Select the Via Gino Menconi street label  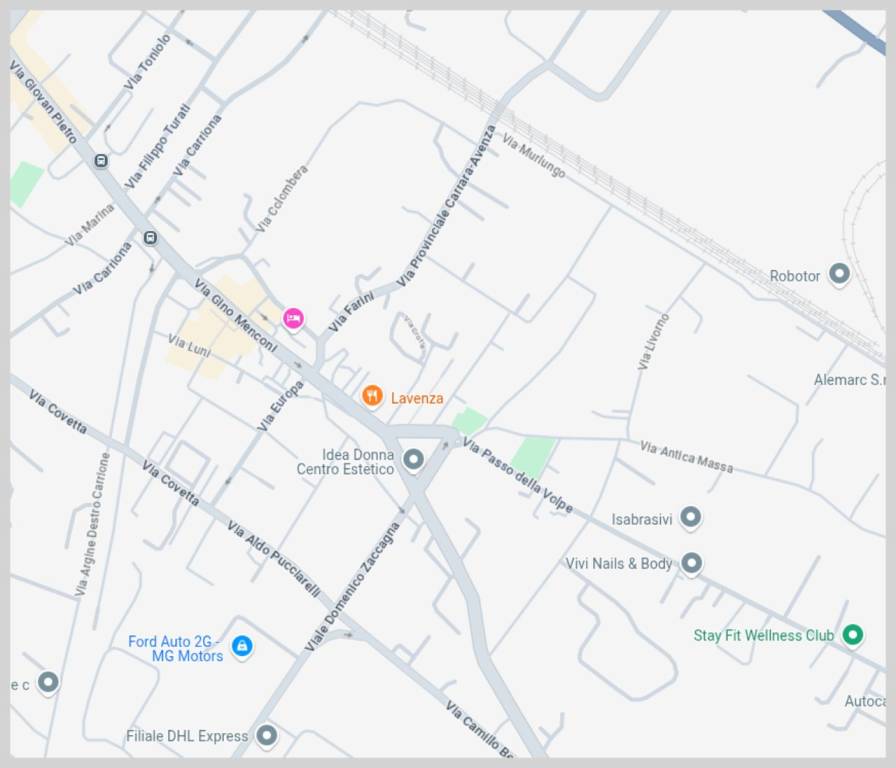point(235,315)
